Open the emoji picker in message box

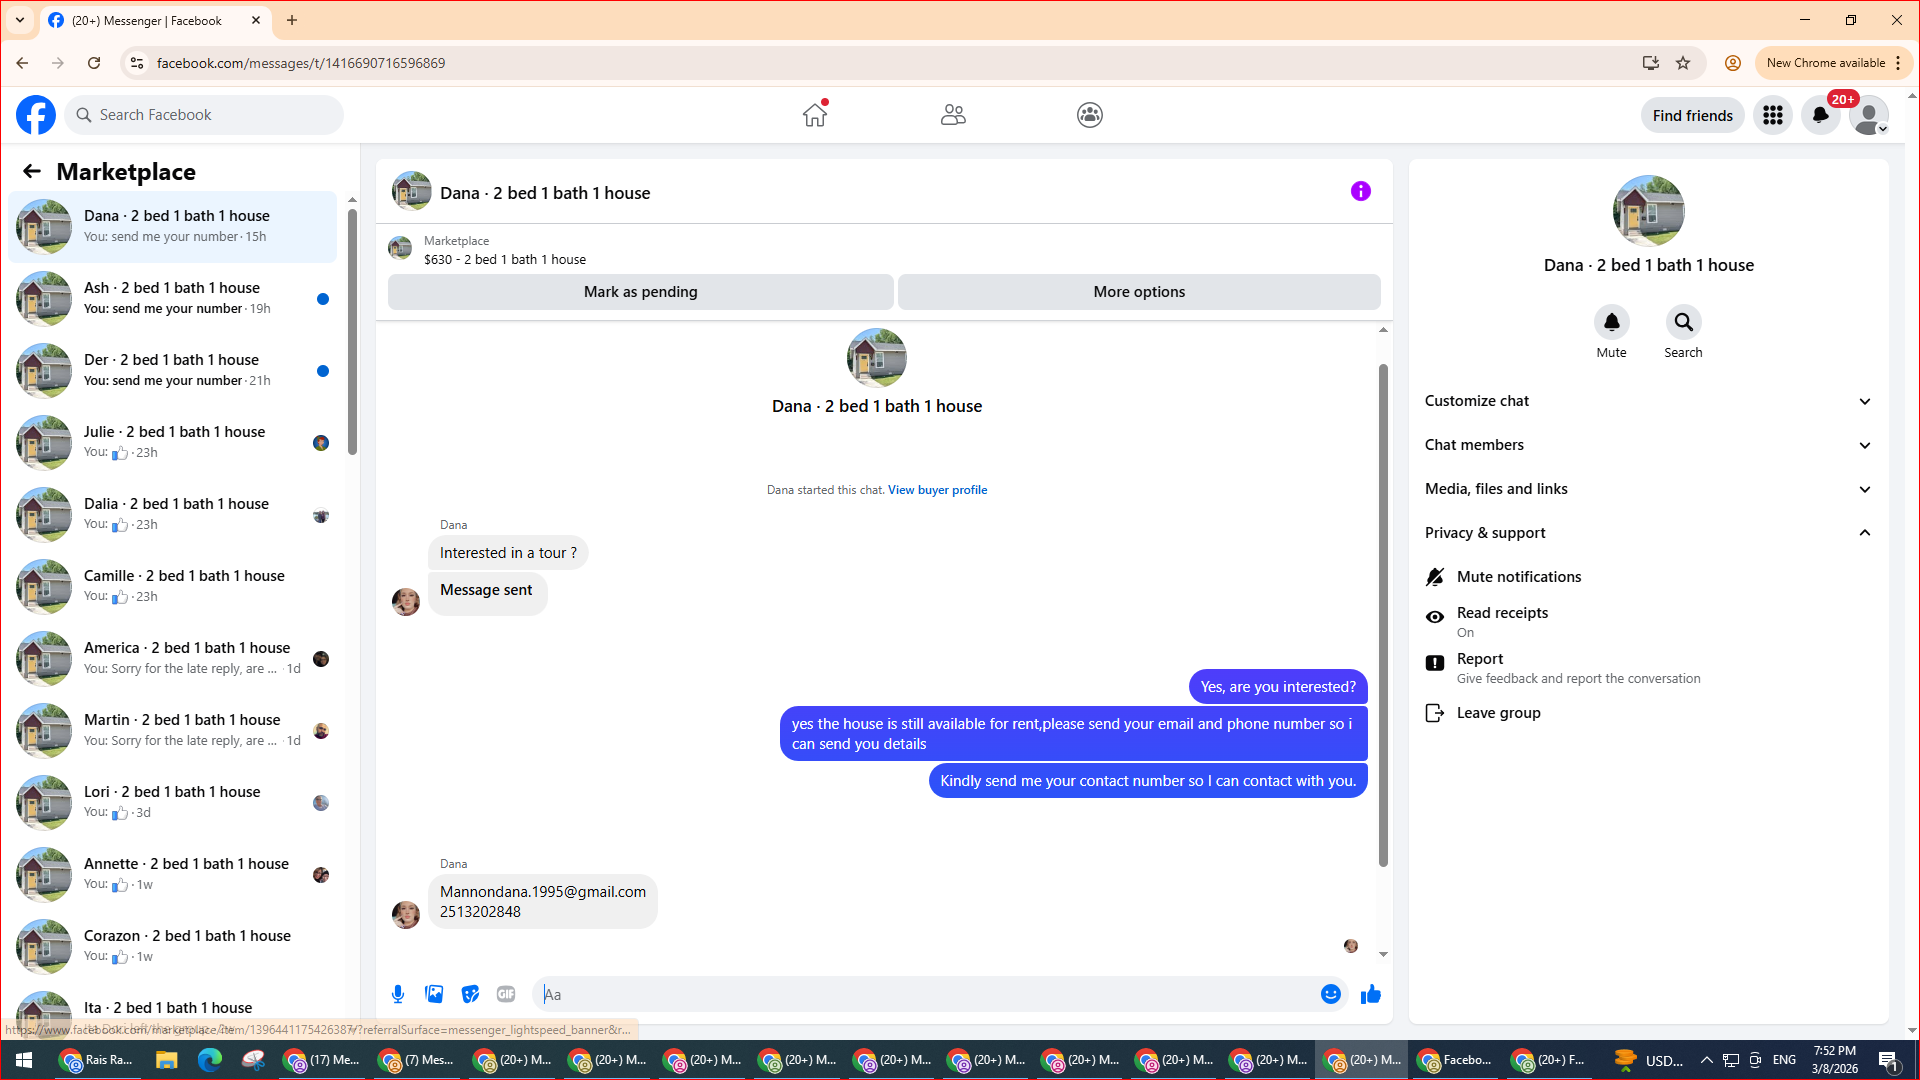1330,994
